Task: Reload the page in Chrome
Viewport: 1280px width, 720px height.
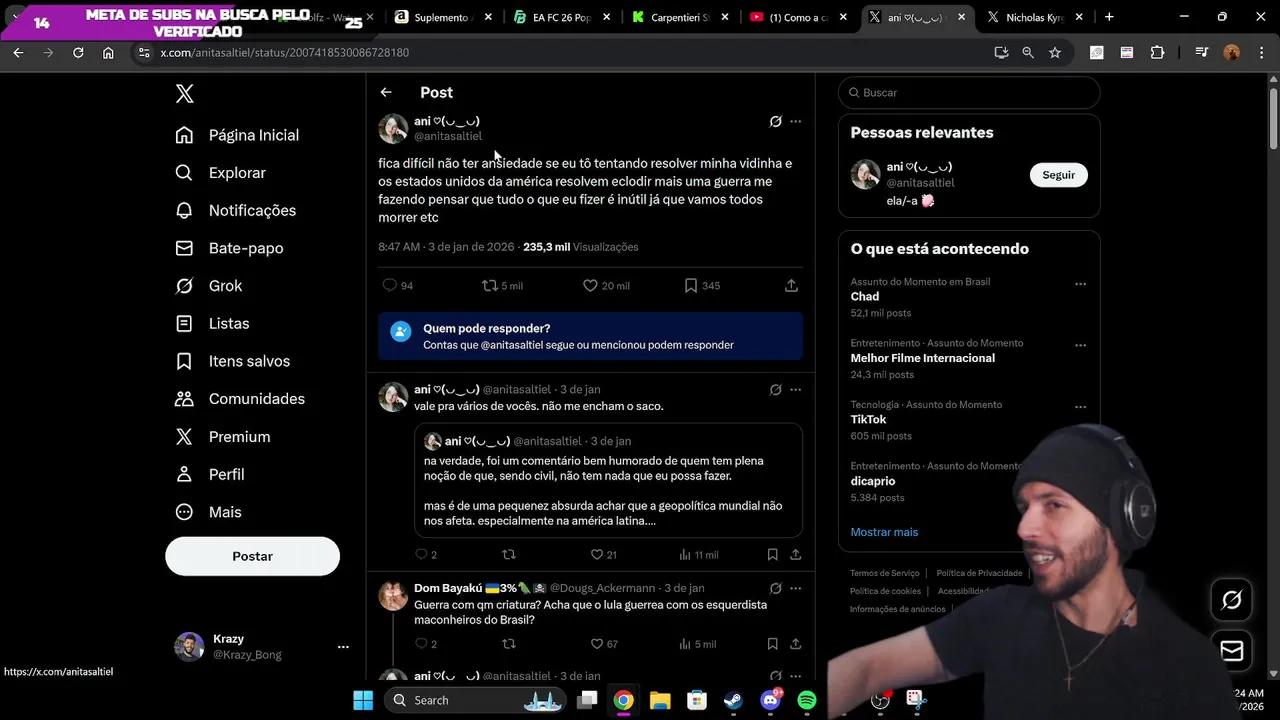Action: pos(78,53)
